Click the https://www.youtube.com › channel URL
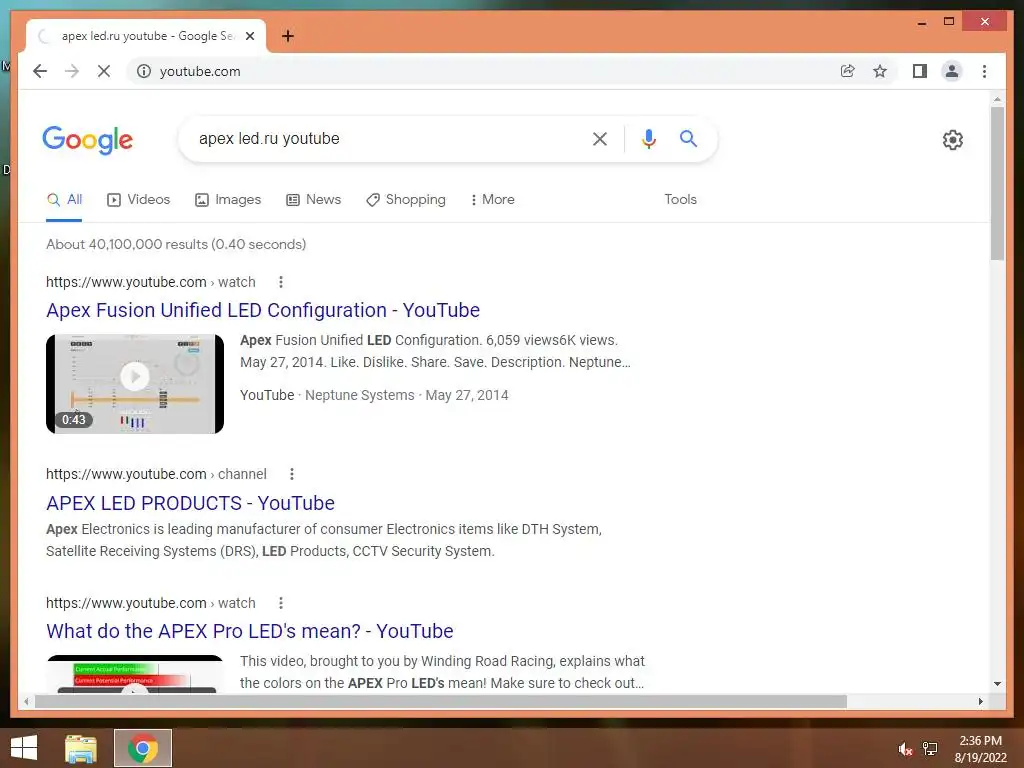 (x=156, y=474)
